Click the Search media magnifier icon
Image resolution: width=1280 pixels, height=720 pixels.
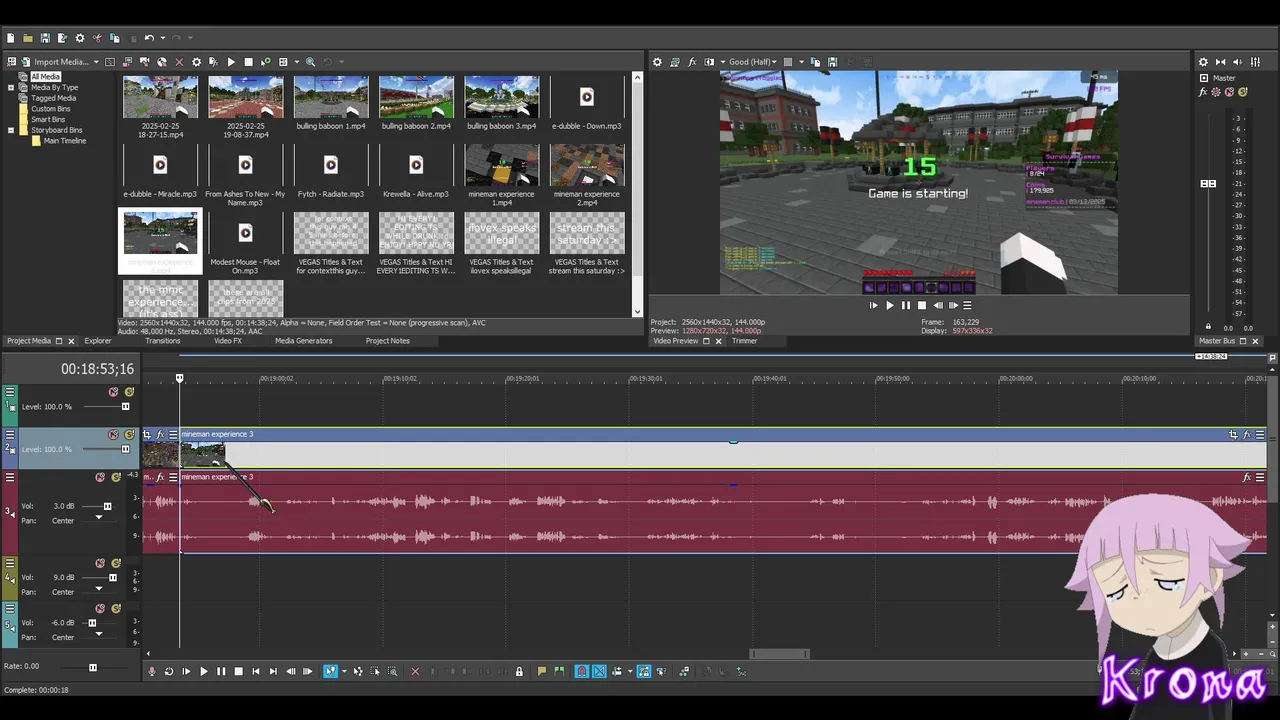[x=310, y=62]
